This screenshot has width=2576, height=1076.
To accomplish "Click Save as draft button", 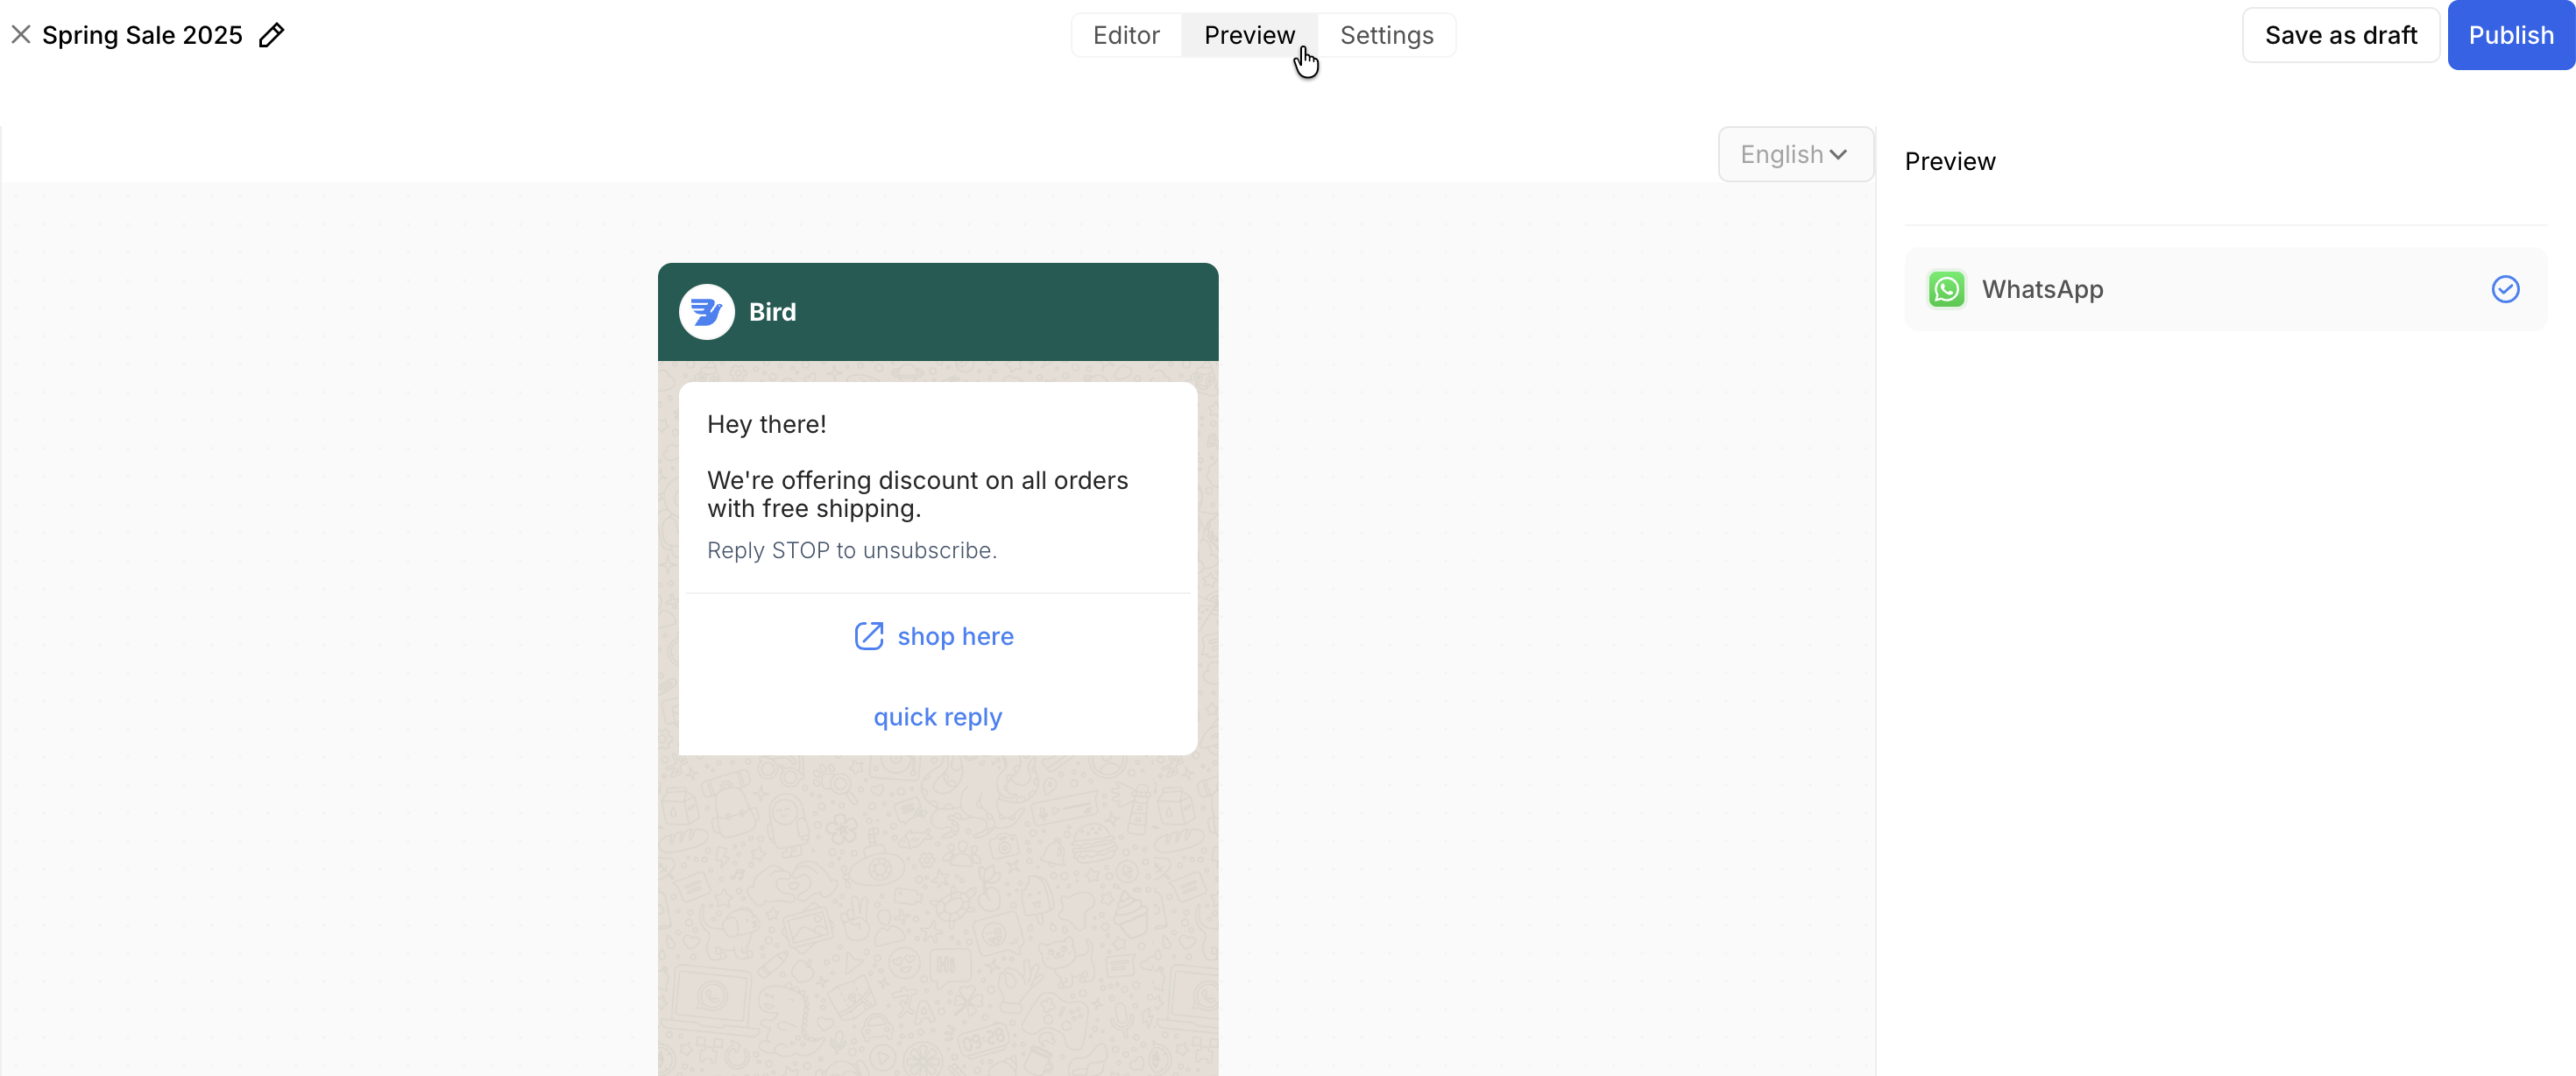I will 2340,35.
